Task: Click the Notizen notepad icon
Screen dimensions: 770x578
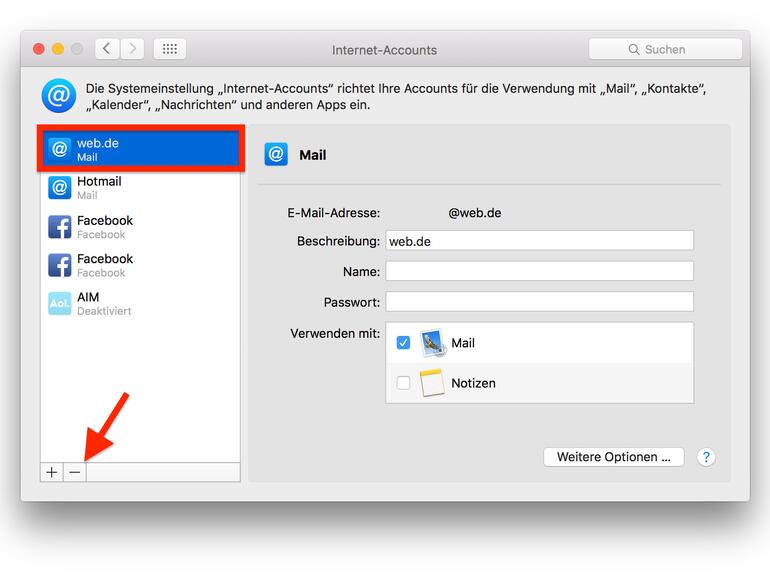Action: 432,383
